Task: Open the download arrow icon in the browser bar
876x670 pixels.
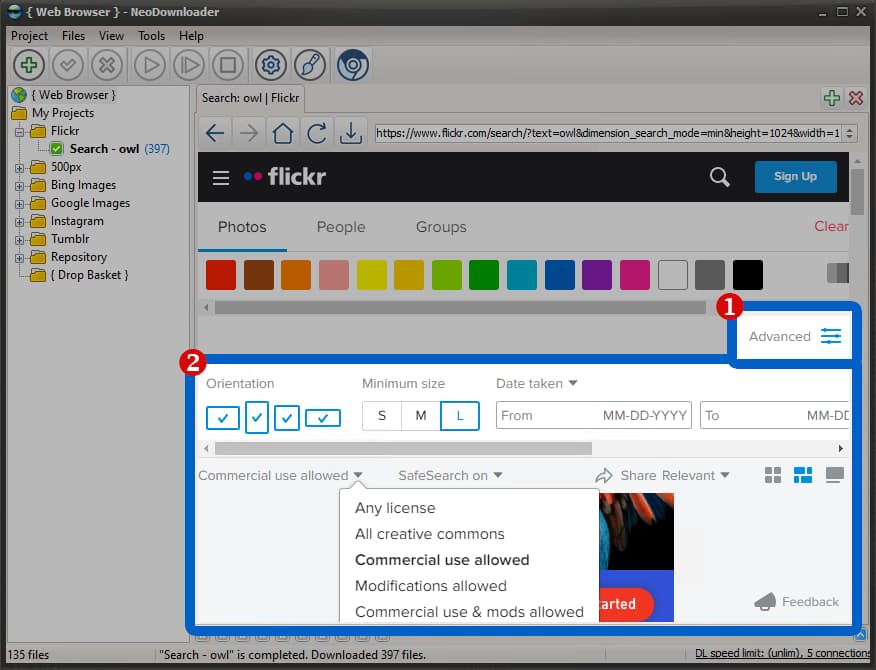Action: pos(352,132)
